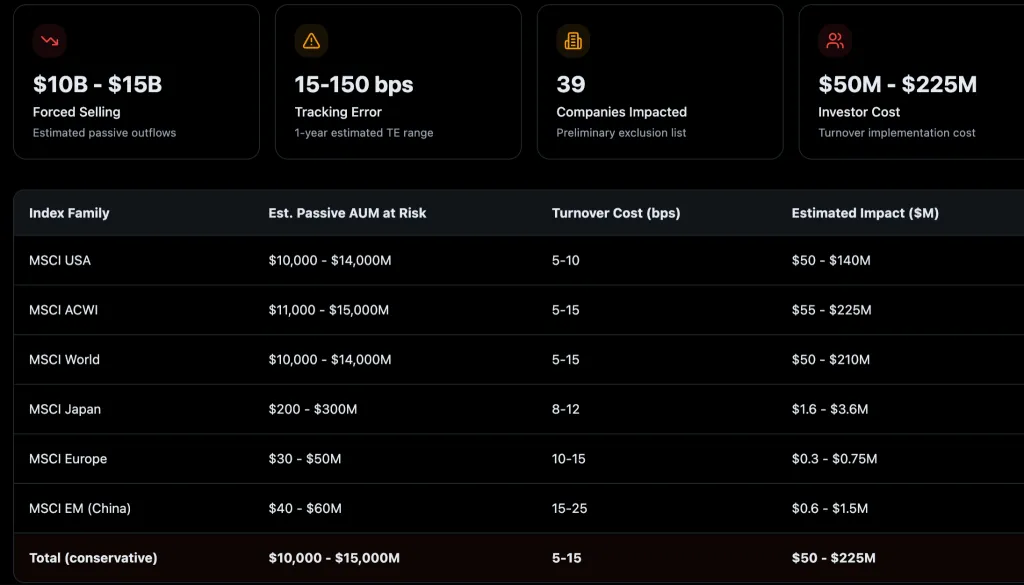
Task: Click the Est. Passive AUM at Risk header
Action: pyautogui.click(x=347, y=213)
